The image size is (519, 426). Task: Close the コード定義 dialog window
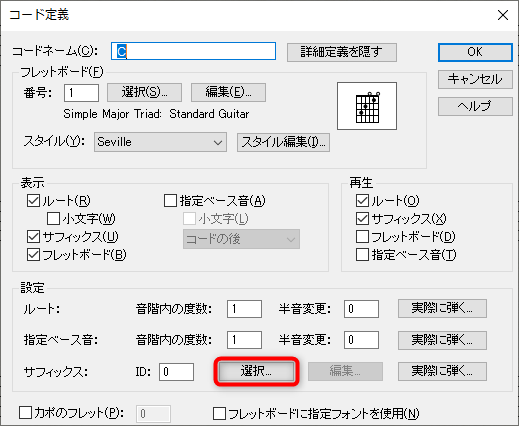point(503,15)
